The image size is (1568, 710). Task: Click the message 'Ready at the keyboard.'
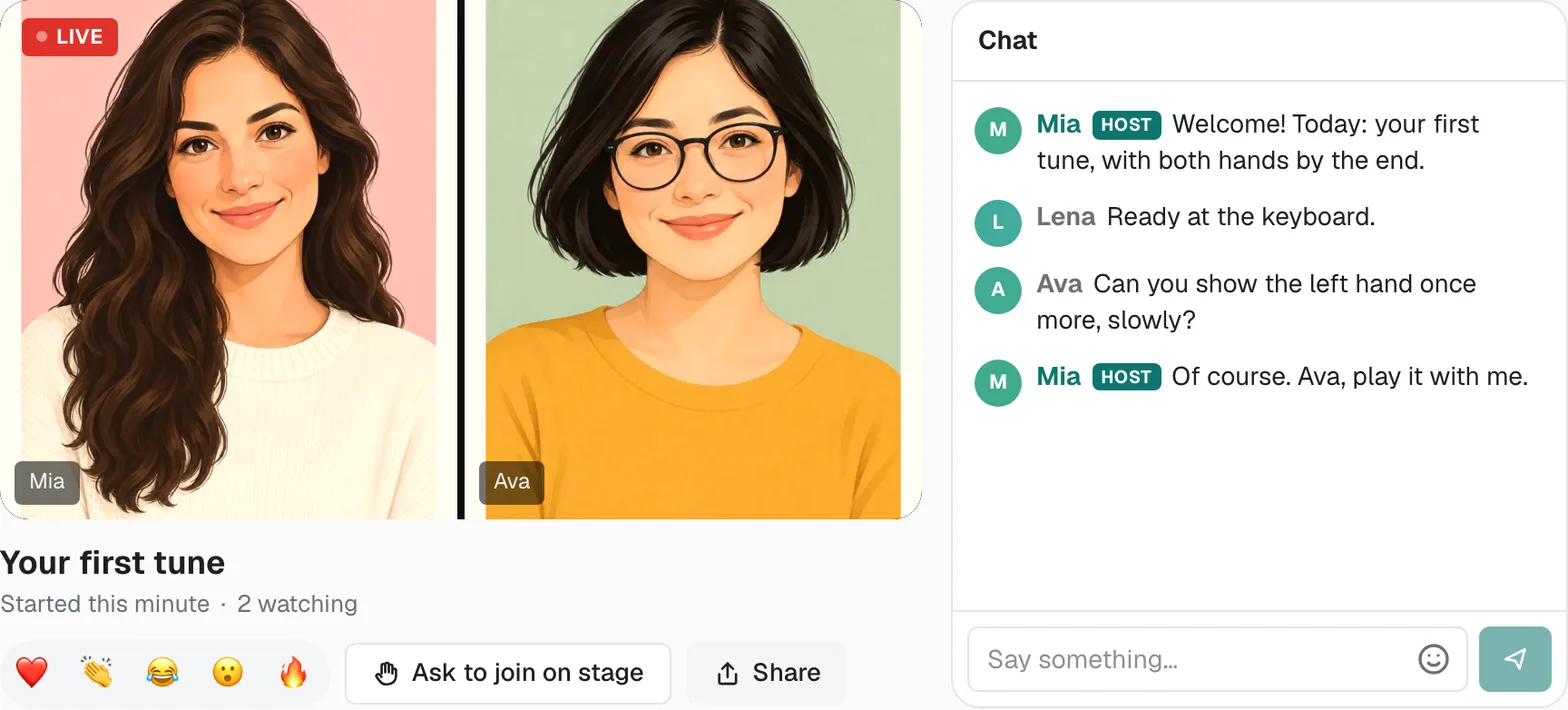[x=1241, y=217]
